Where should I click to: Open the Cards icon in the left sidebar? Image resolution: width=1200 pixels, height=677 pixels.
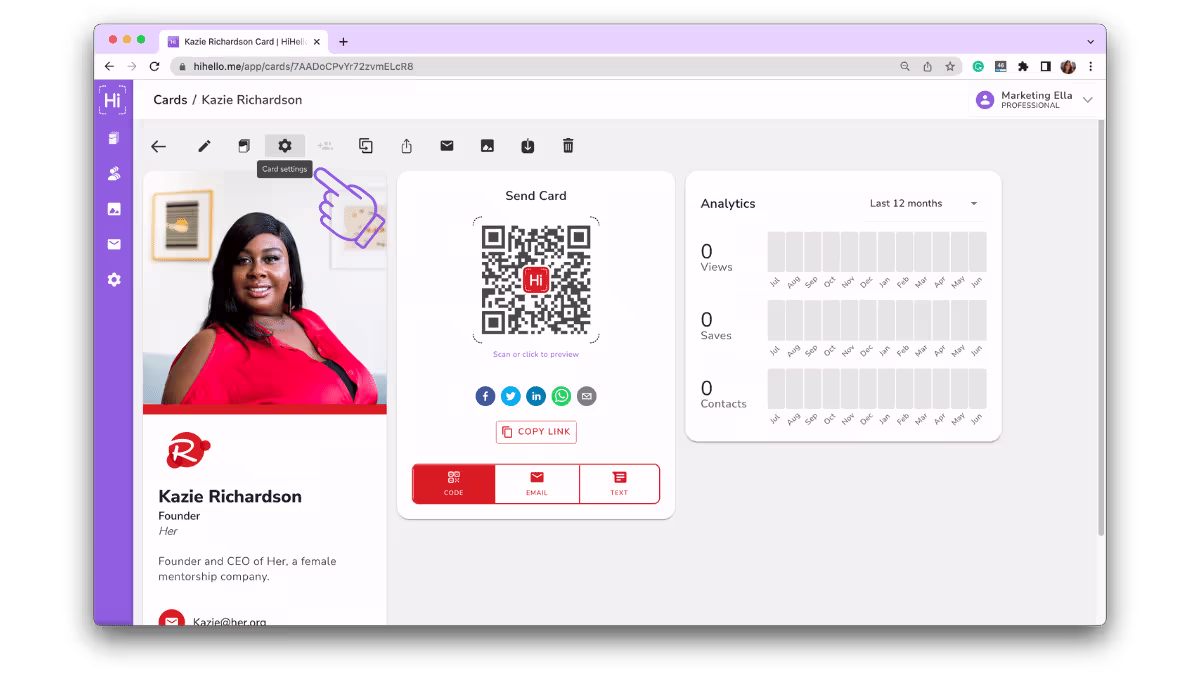point(114,139)
